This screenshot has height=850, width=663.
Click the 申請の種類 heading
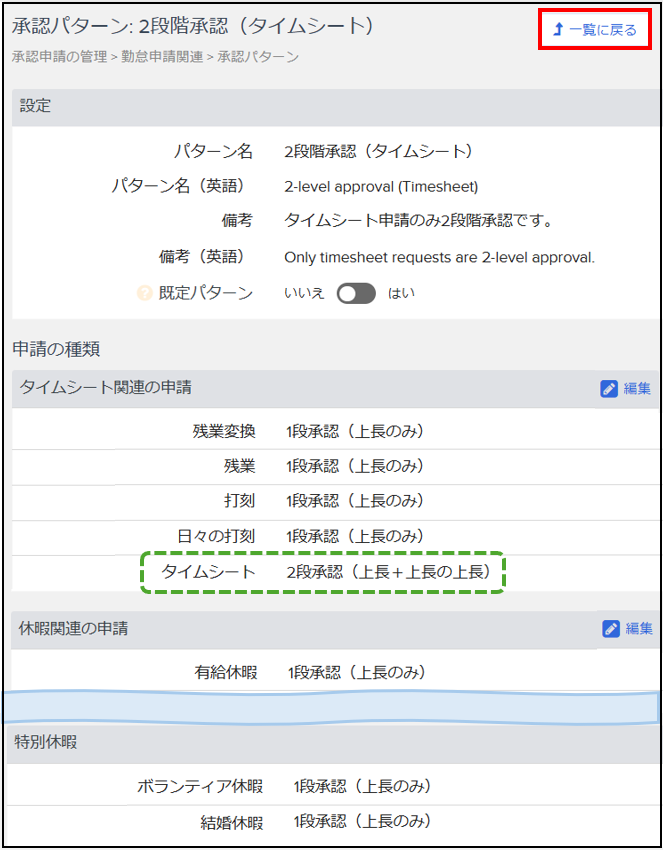[56, 349]
